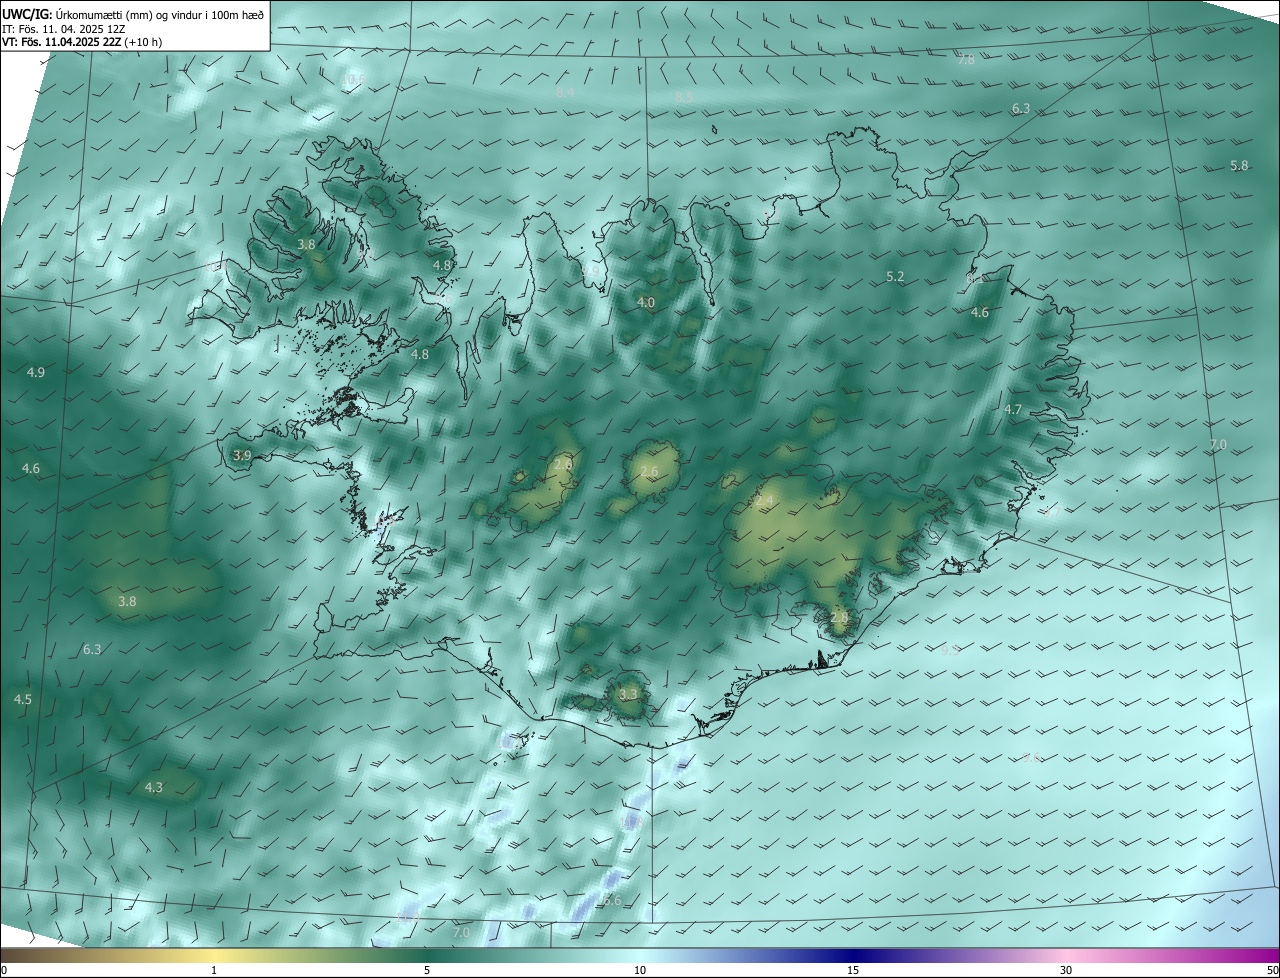Click the color scale tick labeled 0
1280x978 pixels.
click(x=3, y=970)
